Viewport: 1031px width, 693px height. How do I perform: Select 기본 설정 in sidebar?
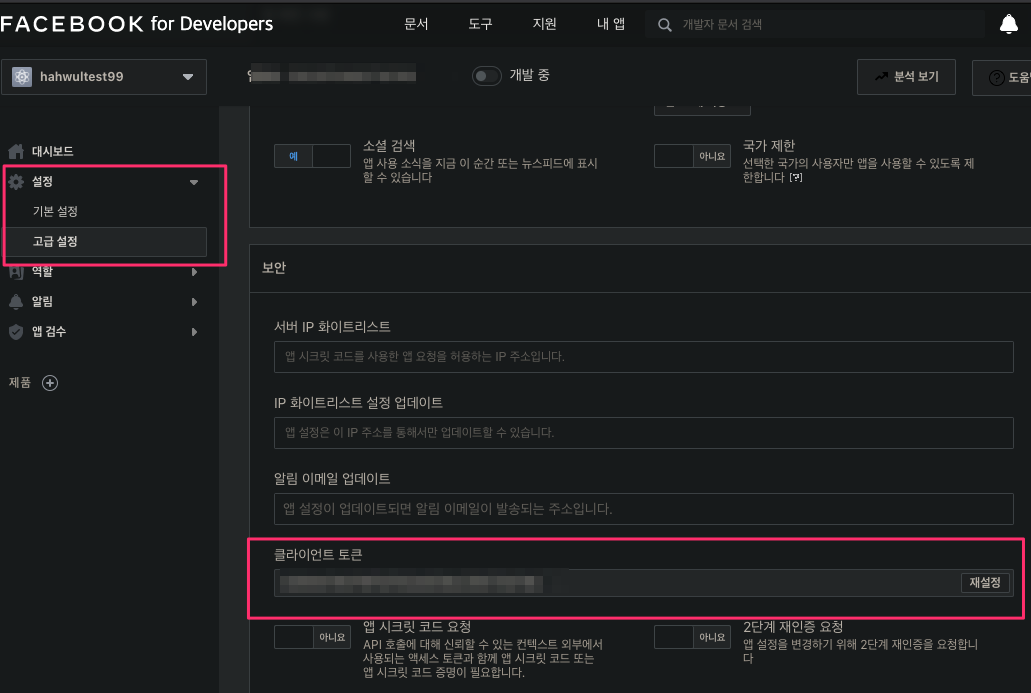[55, 212]
